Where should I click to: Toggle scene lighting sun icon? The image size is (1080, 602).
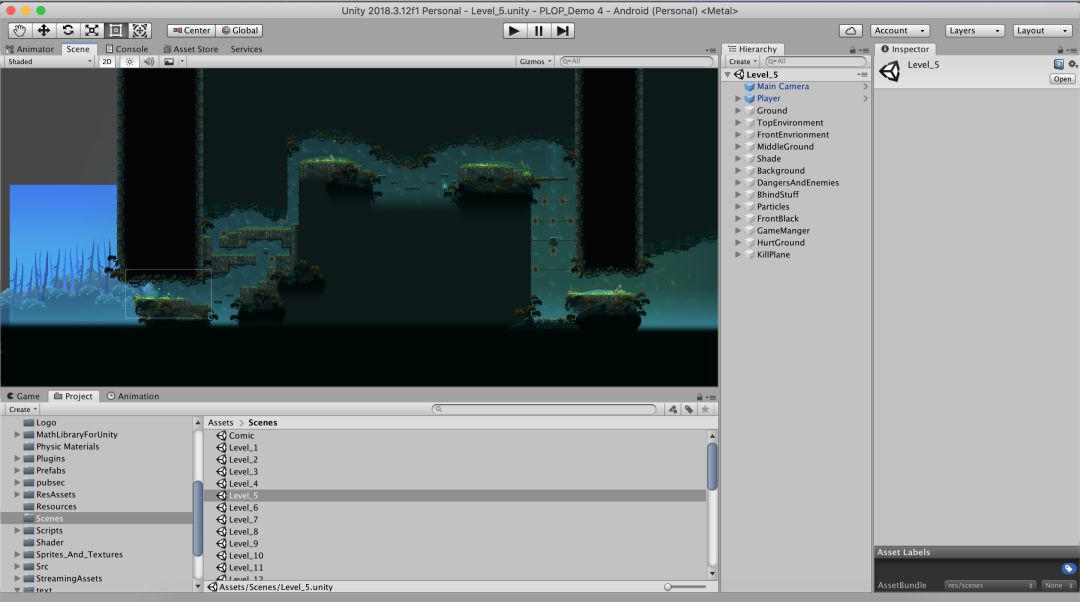(x=129, y=62)
